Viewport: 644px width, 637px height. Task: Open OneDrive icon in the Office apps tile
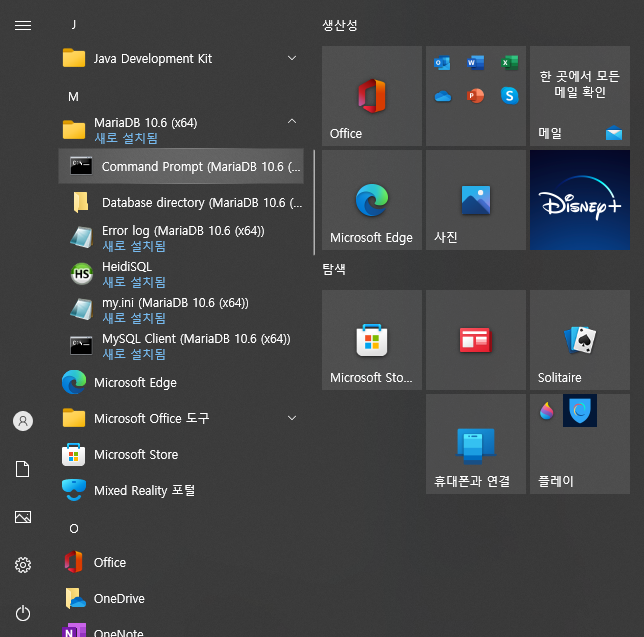pyautogui.click(x=442, y=96)
